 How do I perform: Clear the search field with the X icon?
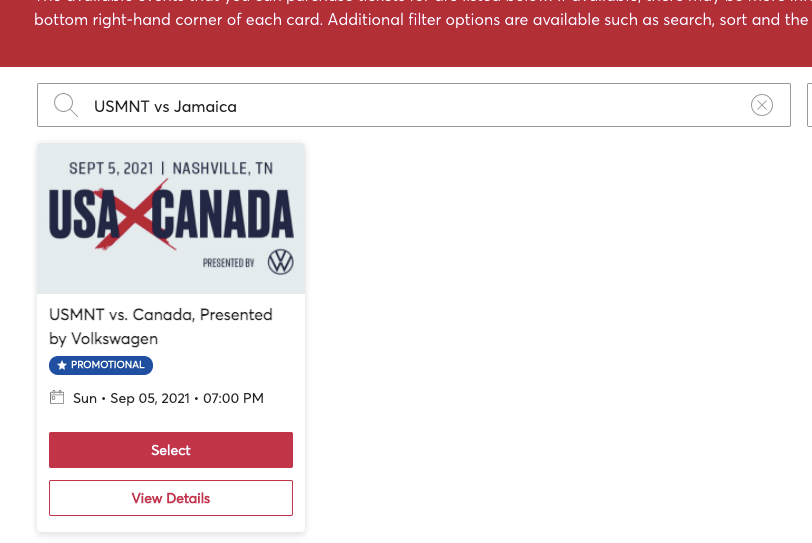762,105
